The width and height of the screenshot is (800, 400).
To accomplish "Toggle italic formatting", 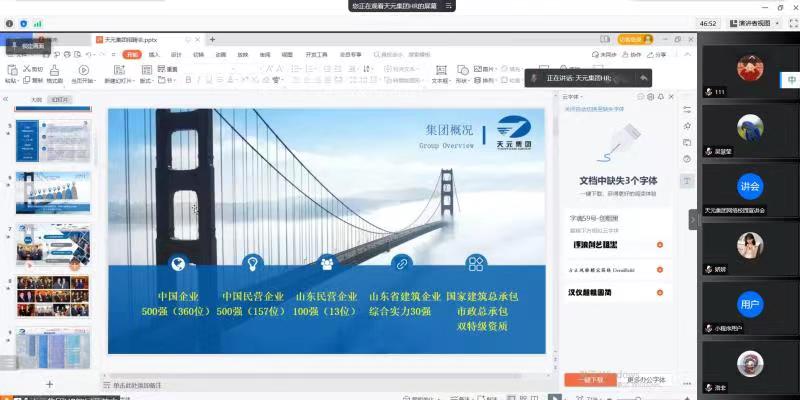I will (198, 80).
